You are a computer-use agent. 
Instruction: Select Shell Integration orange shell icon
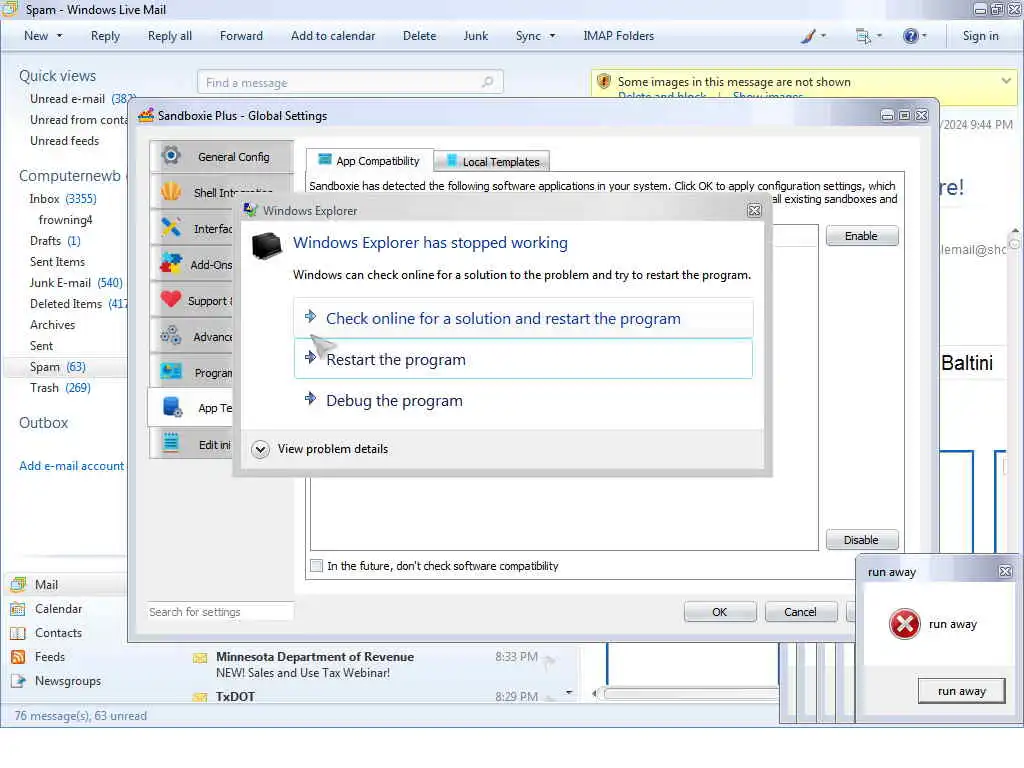coord(171,192)
